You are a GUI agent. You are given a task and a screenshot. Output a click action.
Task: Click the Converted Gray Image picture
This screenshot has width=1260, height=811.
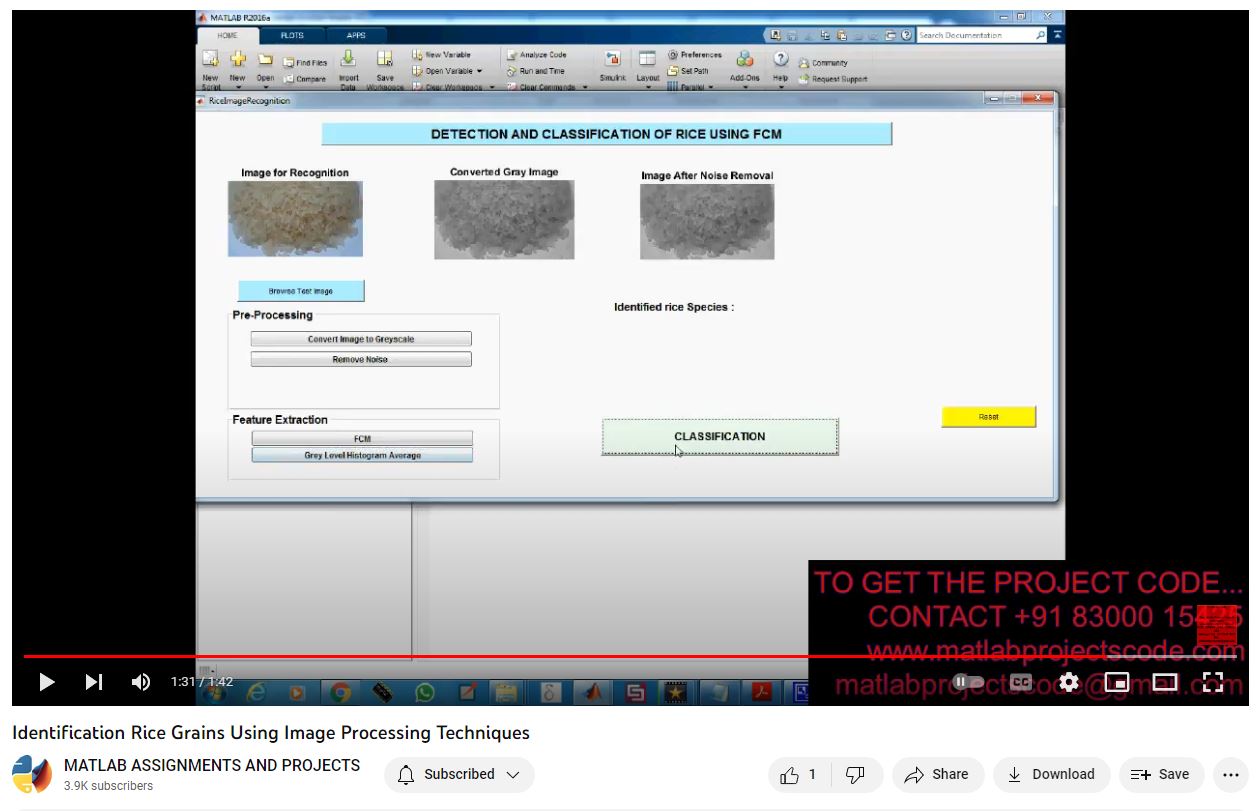pos(504,220)
